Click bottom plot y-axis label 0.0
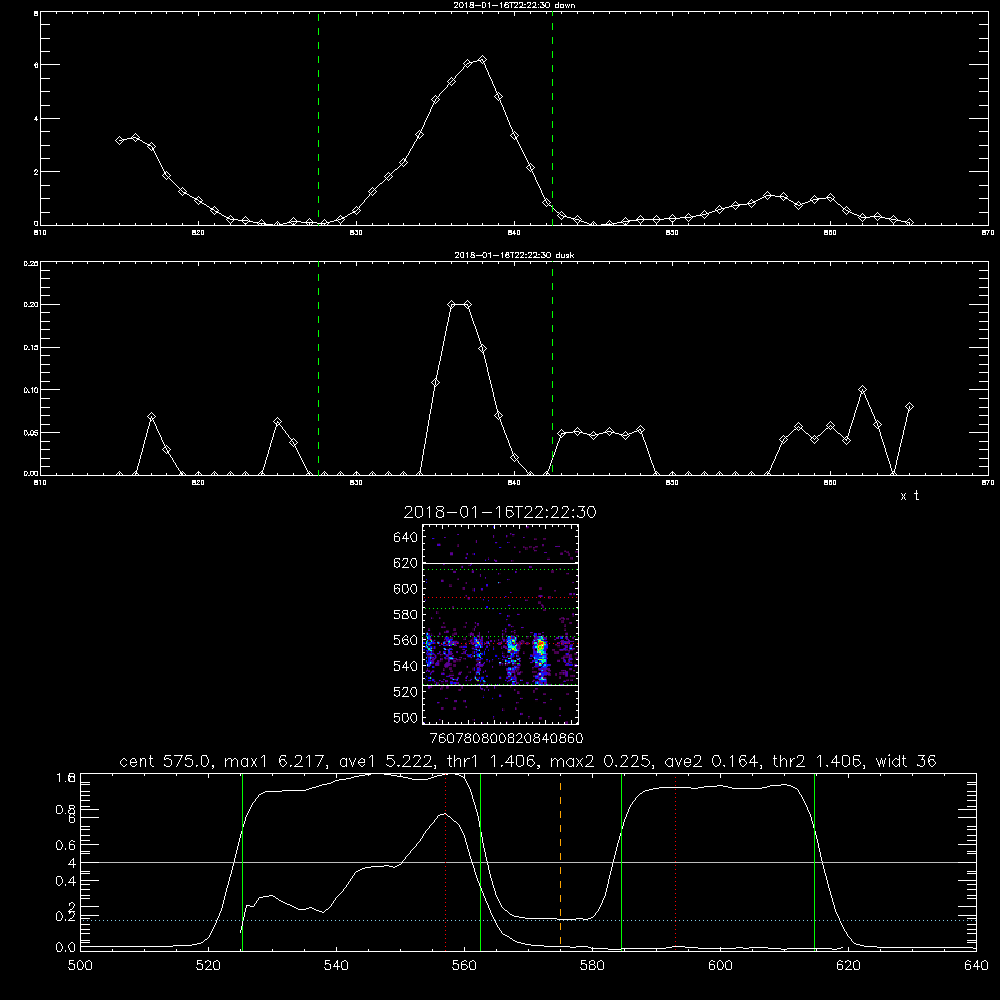1000x1000 pixels. [x=66, y=947]
